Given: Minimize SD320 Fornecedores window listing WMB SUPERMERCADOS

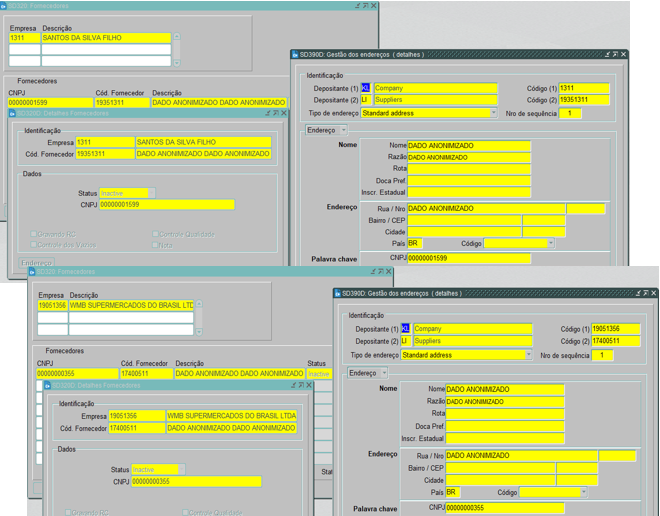Looking at the screenshot, I should tap(373, 271).
